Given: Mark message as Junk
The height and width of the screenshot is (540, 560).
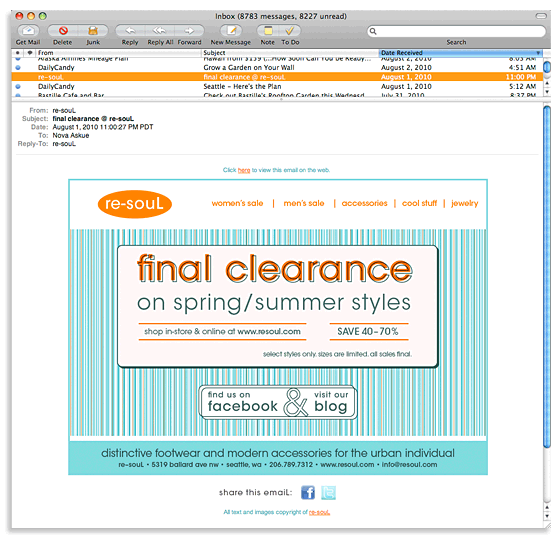Looking at the screenshot, I should pyautogui.click(x=93, y=31).
